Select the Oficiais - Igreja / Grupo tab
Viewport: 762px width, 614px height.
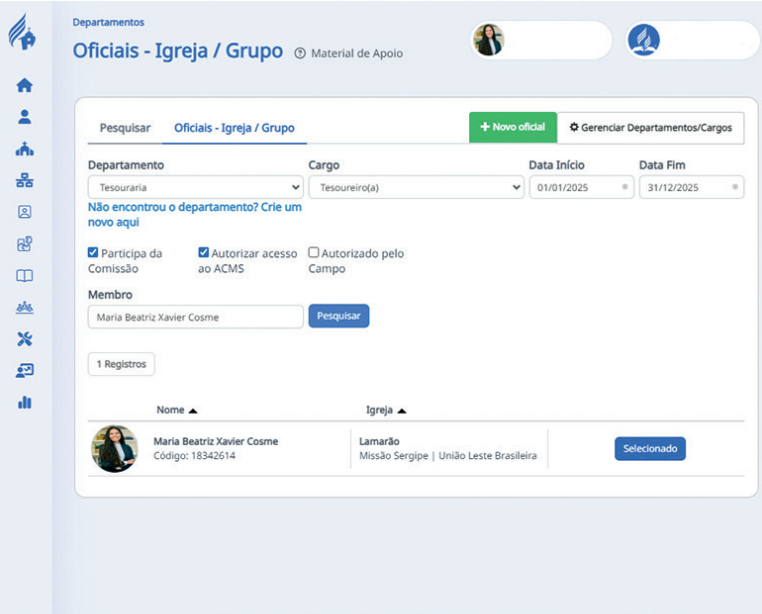[234, 128]
